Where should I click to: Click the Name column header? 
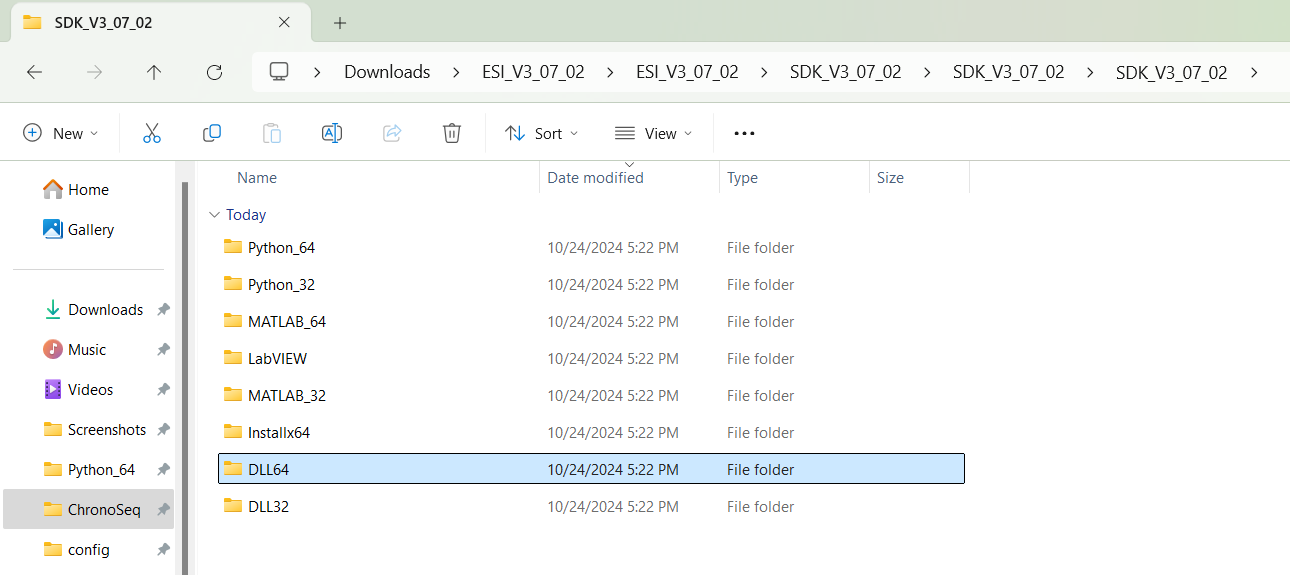point(257,178)
